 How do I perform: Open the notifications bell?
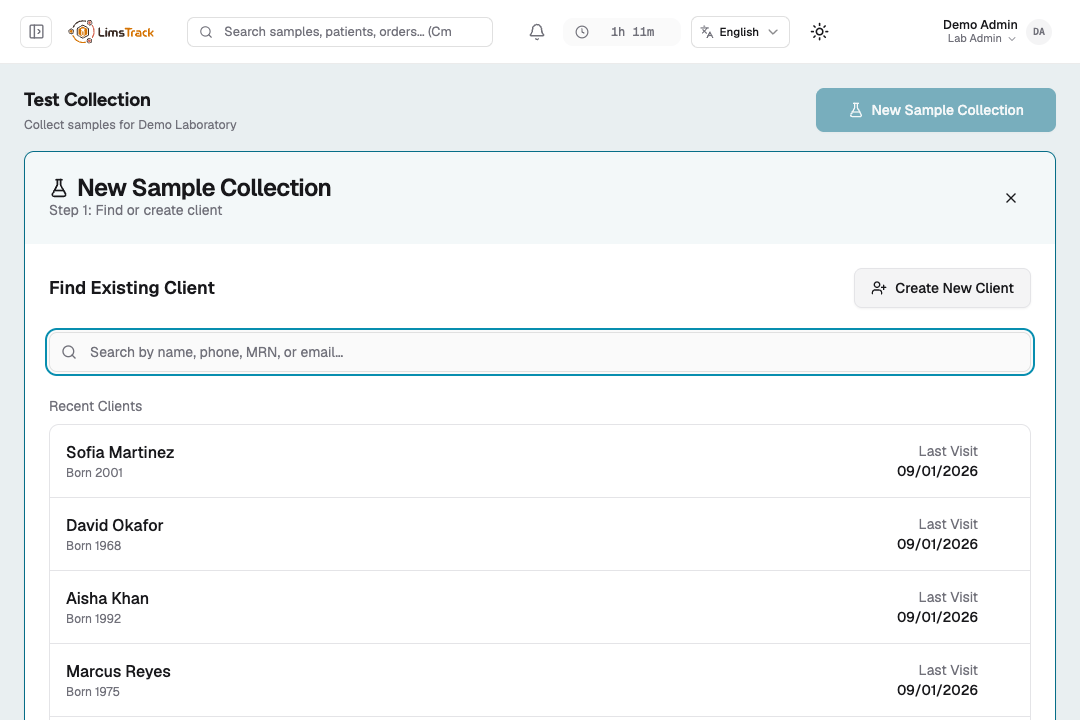tap(537, 32)
